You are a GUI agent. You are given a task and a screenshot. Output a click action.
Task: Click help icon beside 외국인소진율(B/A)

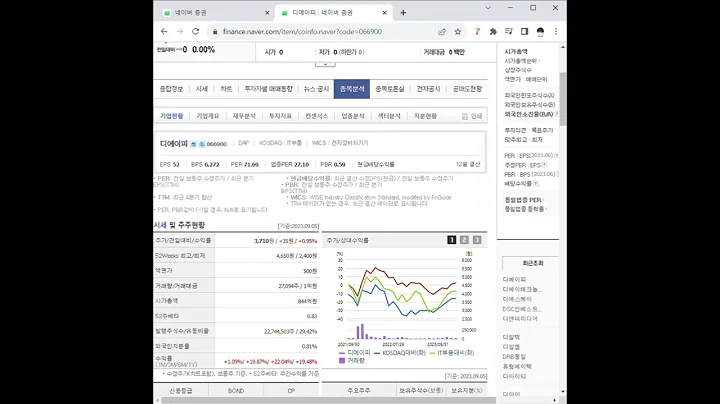click(557, 114)
